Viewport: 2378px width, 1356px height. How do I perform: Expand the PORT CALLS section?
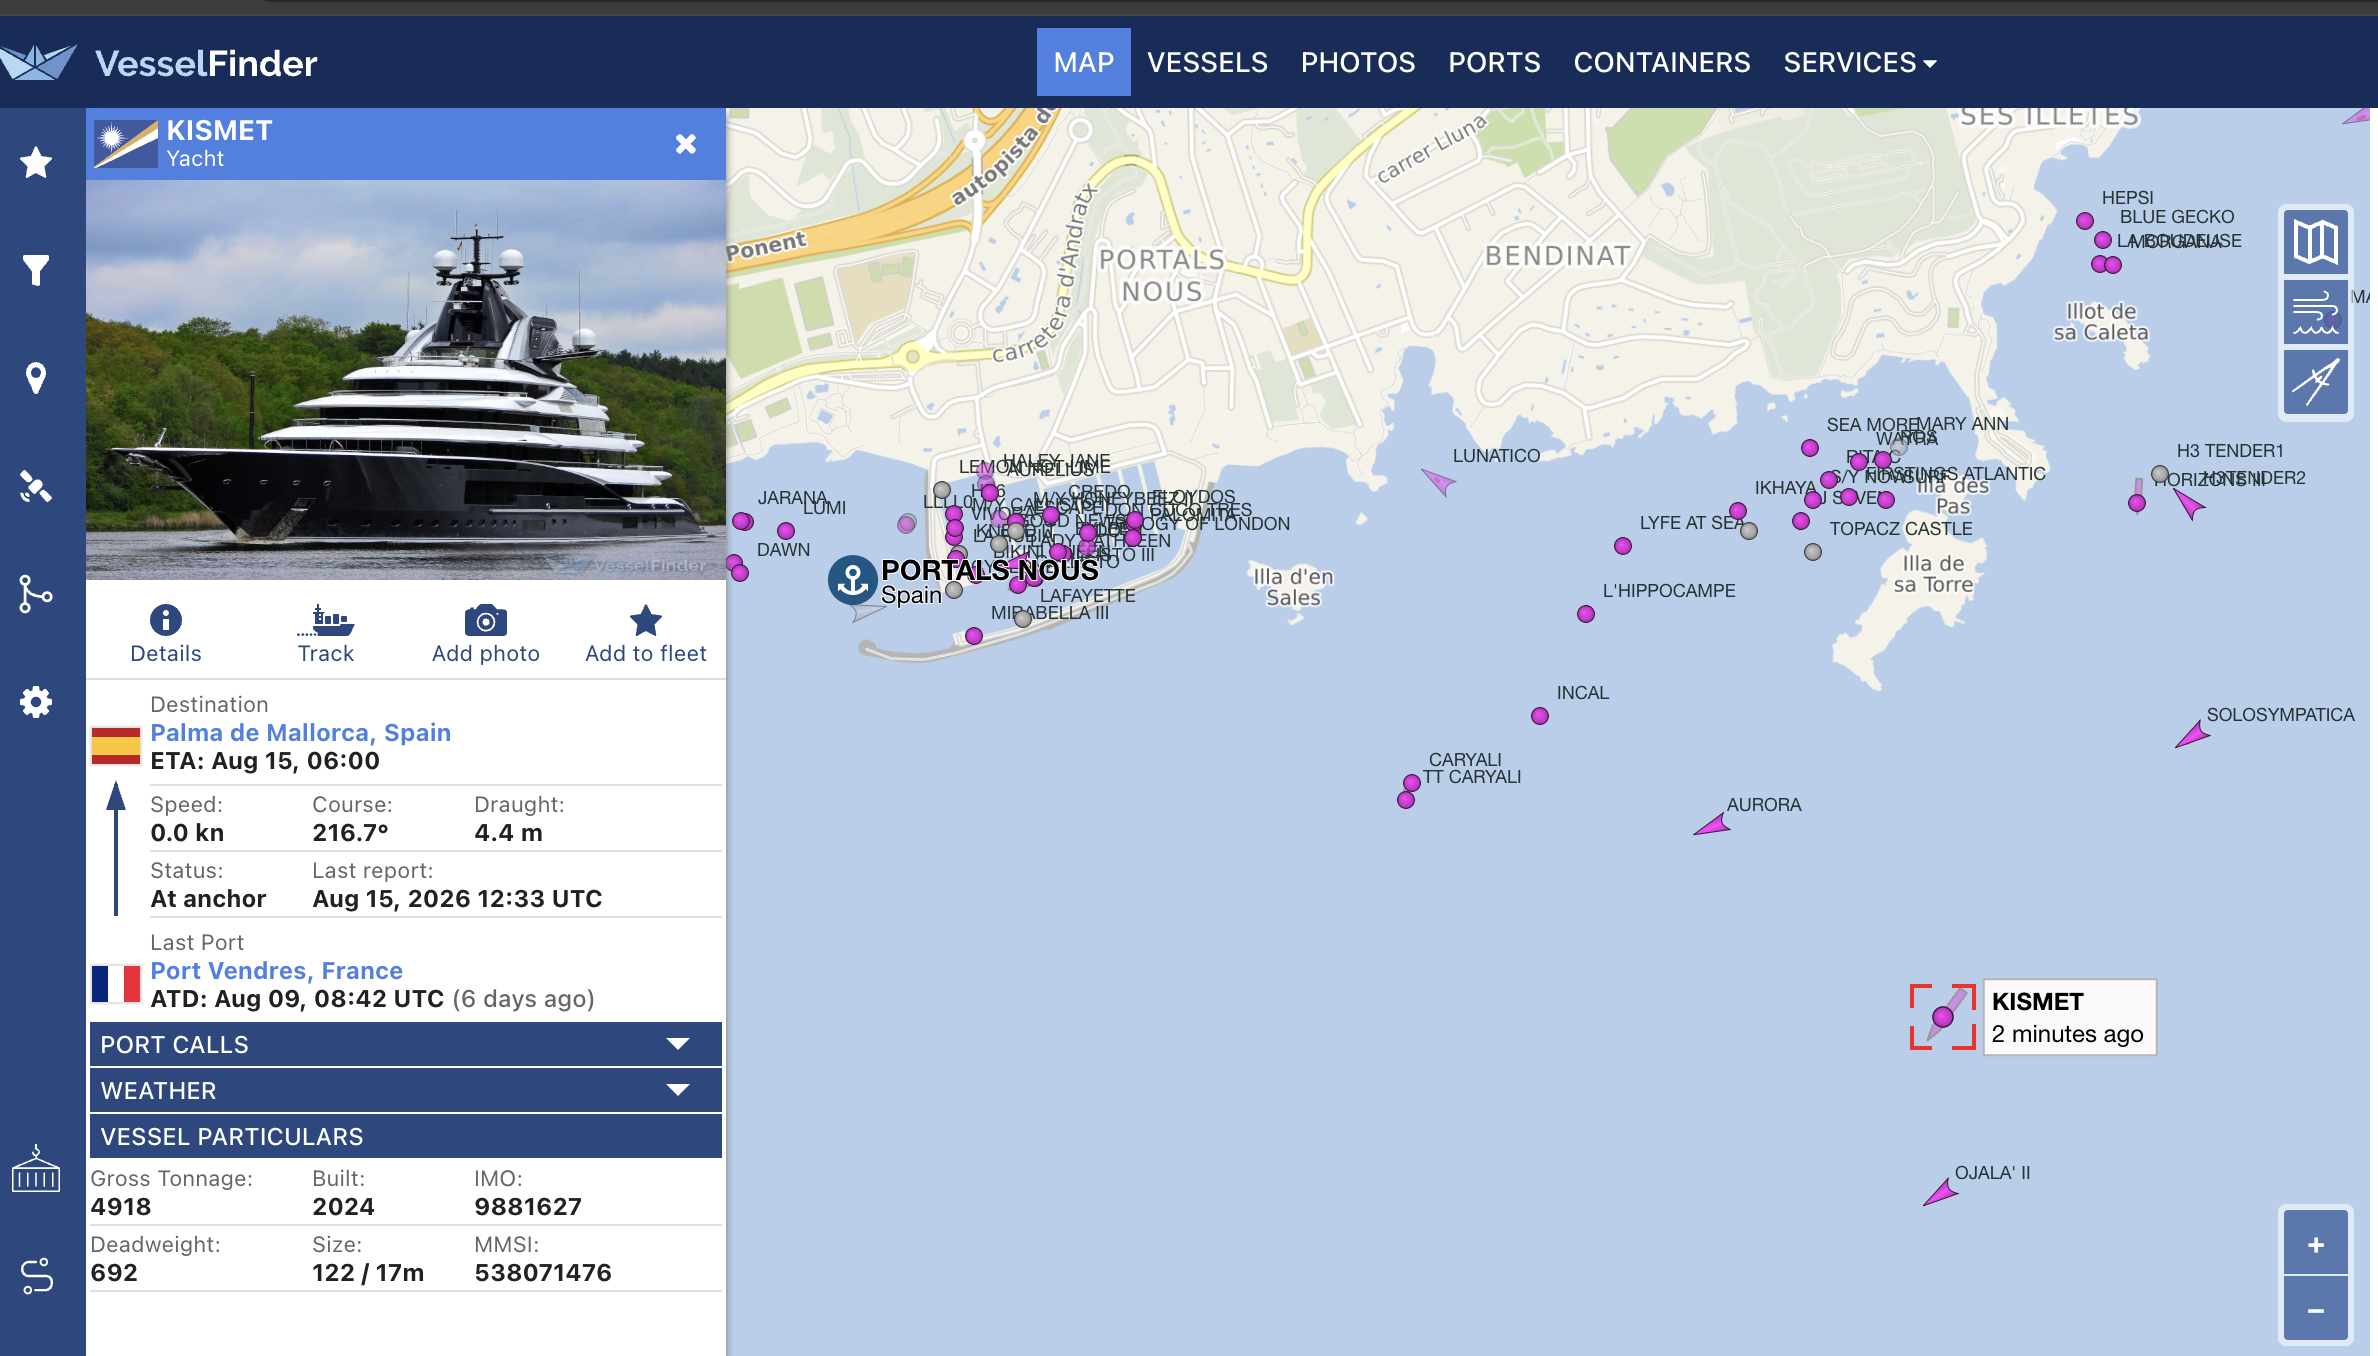[406, 1044]
